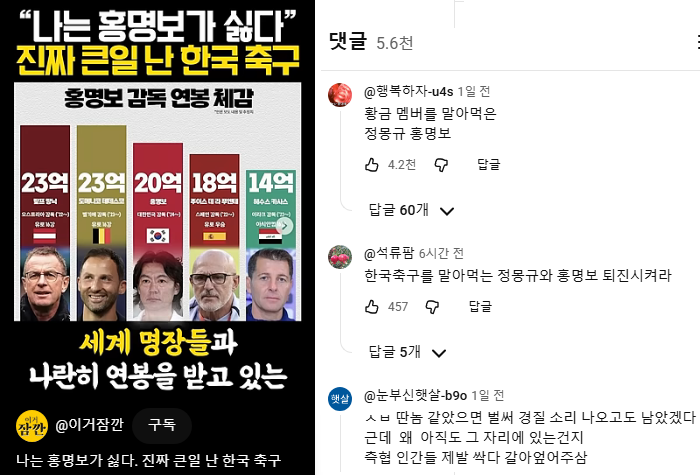Expand 답글 60개 replies
Viewport: 700px width, 475px height.
[411, 210]
